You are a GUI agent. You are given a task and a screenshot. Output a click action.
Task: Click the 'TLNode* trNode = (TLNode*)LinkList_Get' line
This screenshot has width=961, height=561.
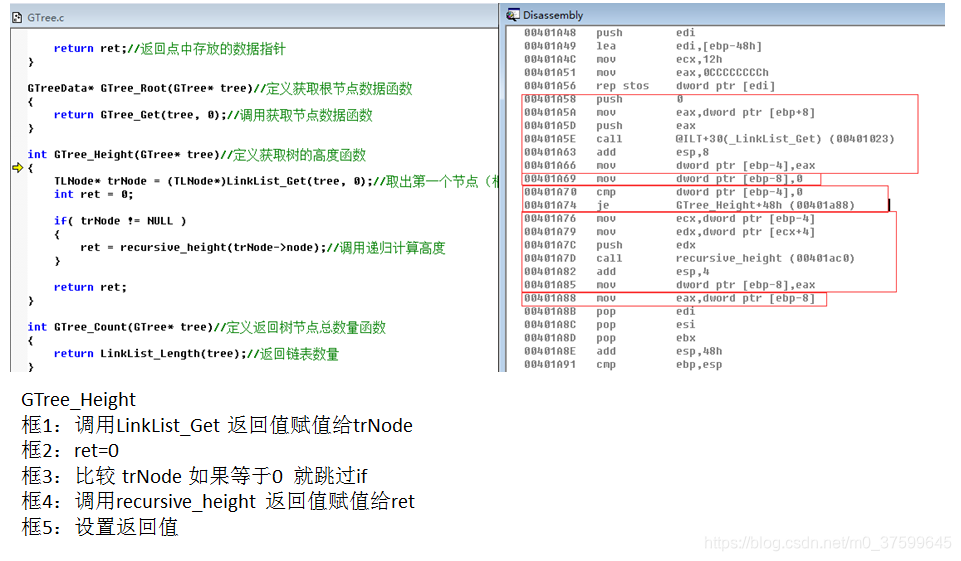(x=276, y=181)
